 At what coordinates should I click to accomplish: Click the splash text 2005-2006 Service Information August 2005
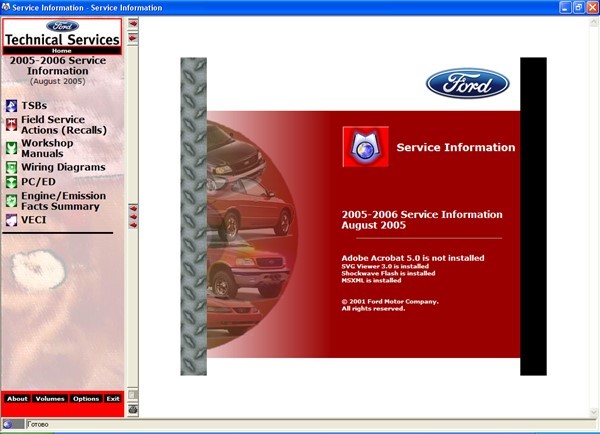422,220
